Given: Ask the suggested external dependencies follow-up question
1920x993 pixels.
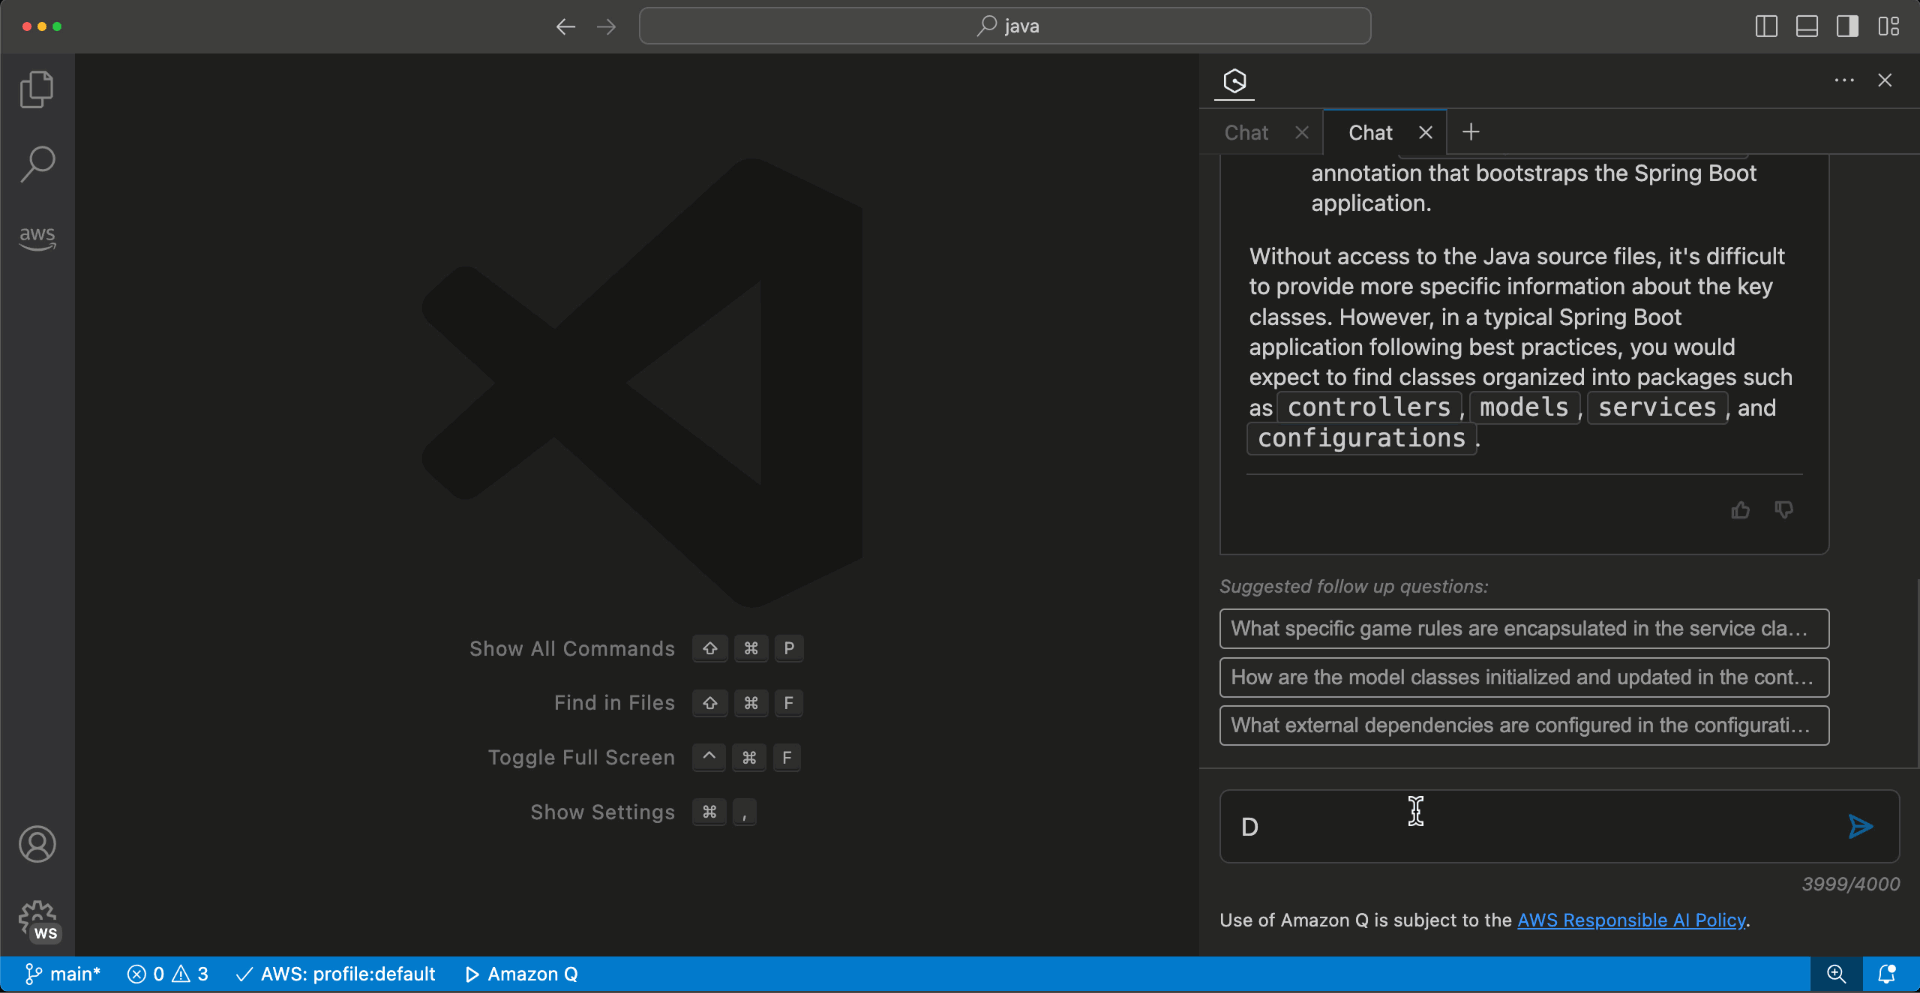Looking at the screenshot, I should (1524, 726).
